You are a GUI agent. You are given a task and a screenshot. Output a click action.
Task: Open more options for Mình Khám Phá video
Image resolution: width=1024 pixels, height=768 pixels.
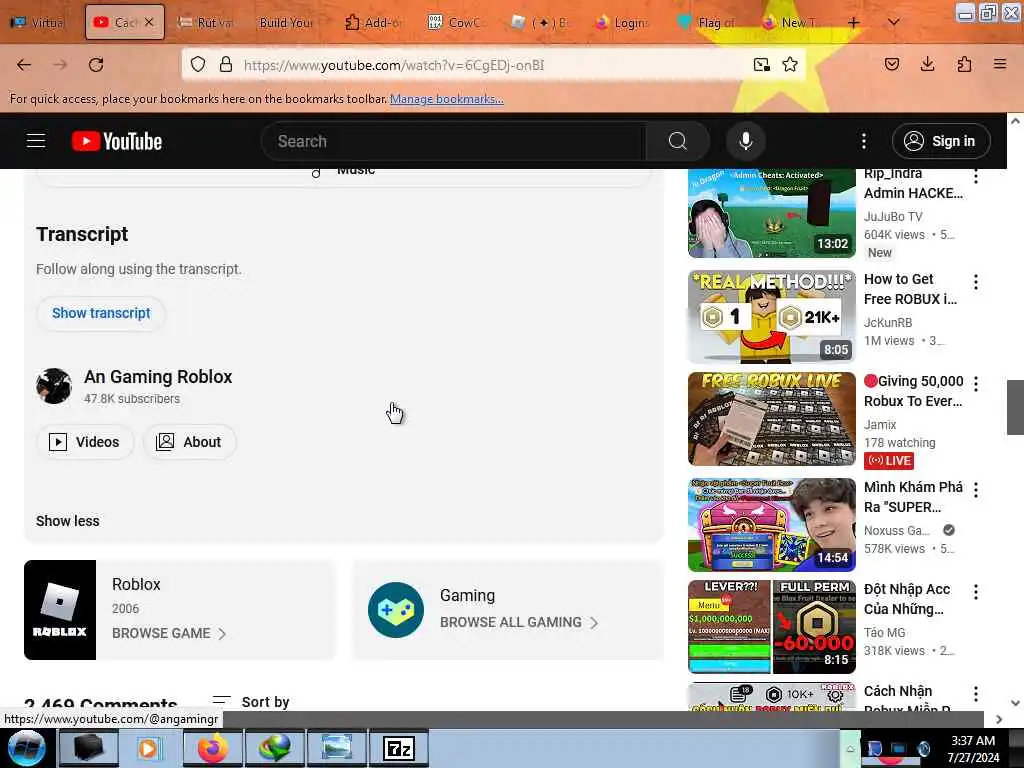click(x=976, y=490)
